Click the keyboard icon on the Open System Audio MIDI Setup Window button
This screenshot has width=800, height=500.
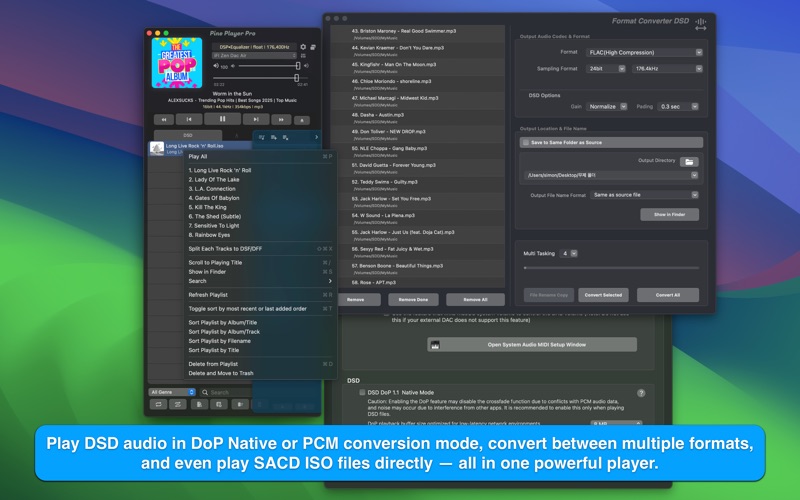tap(435, 345)
